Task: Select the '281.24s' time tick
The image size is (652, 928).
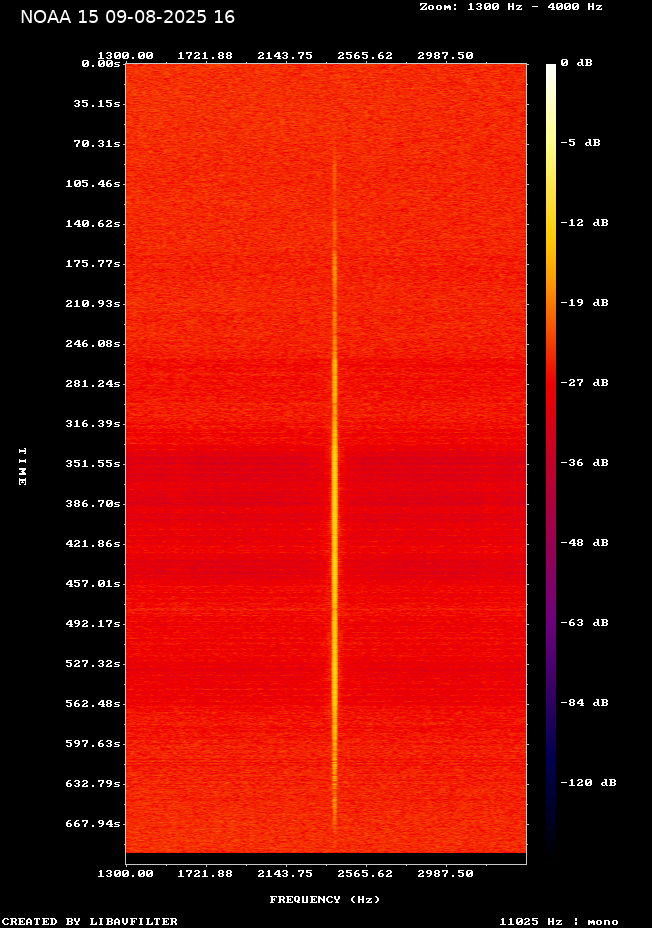Action: coord(93,384)
